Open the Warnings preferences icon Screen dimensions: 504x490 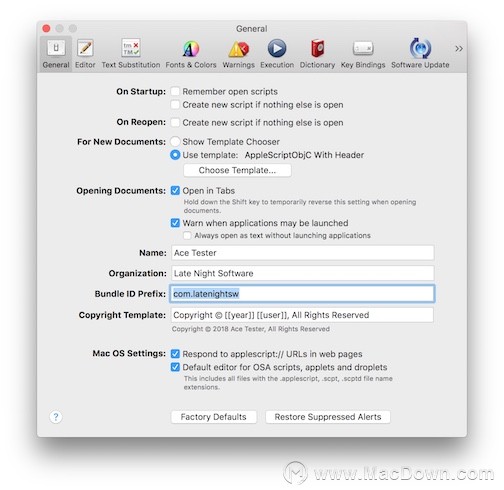tap(238, 49)
